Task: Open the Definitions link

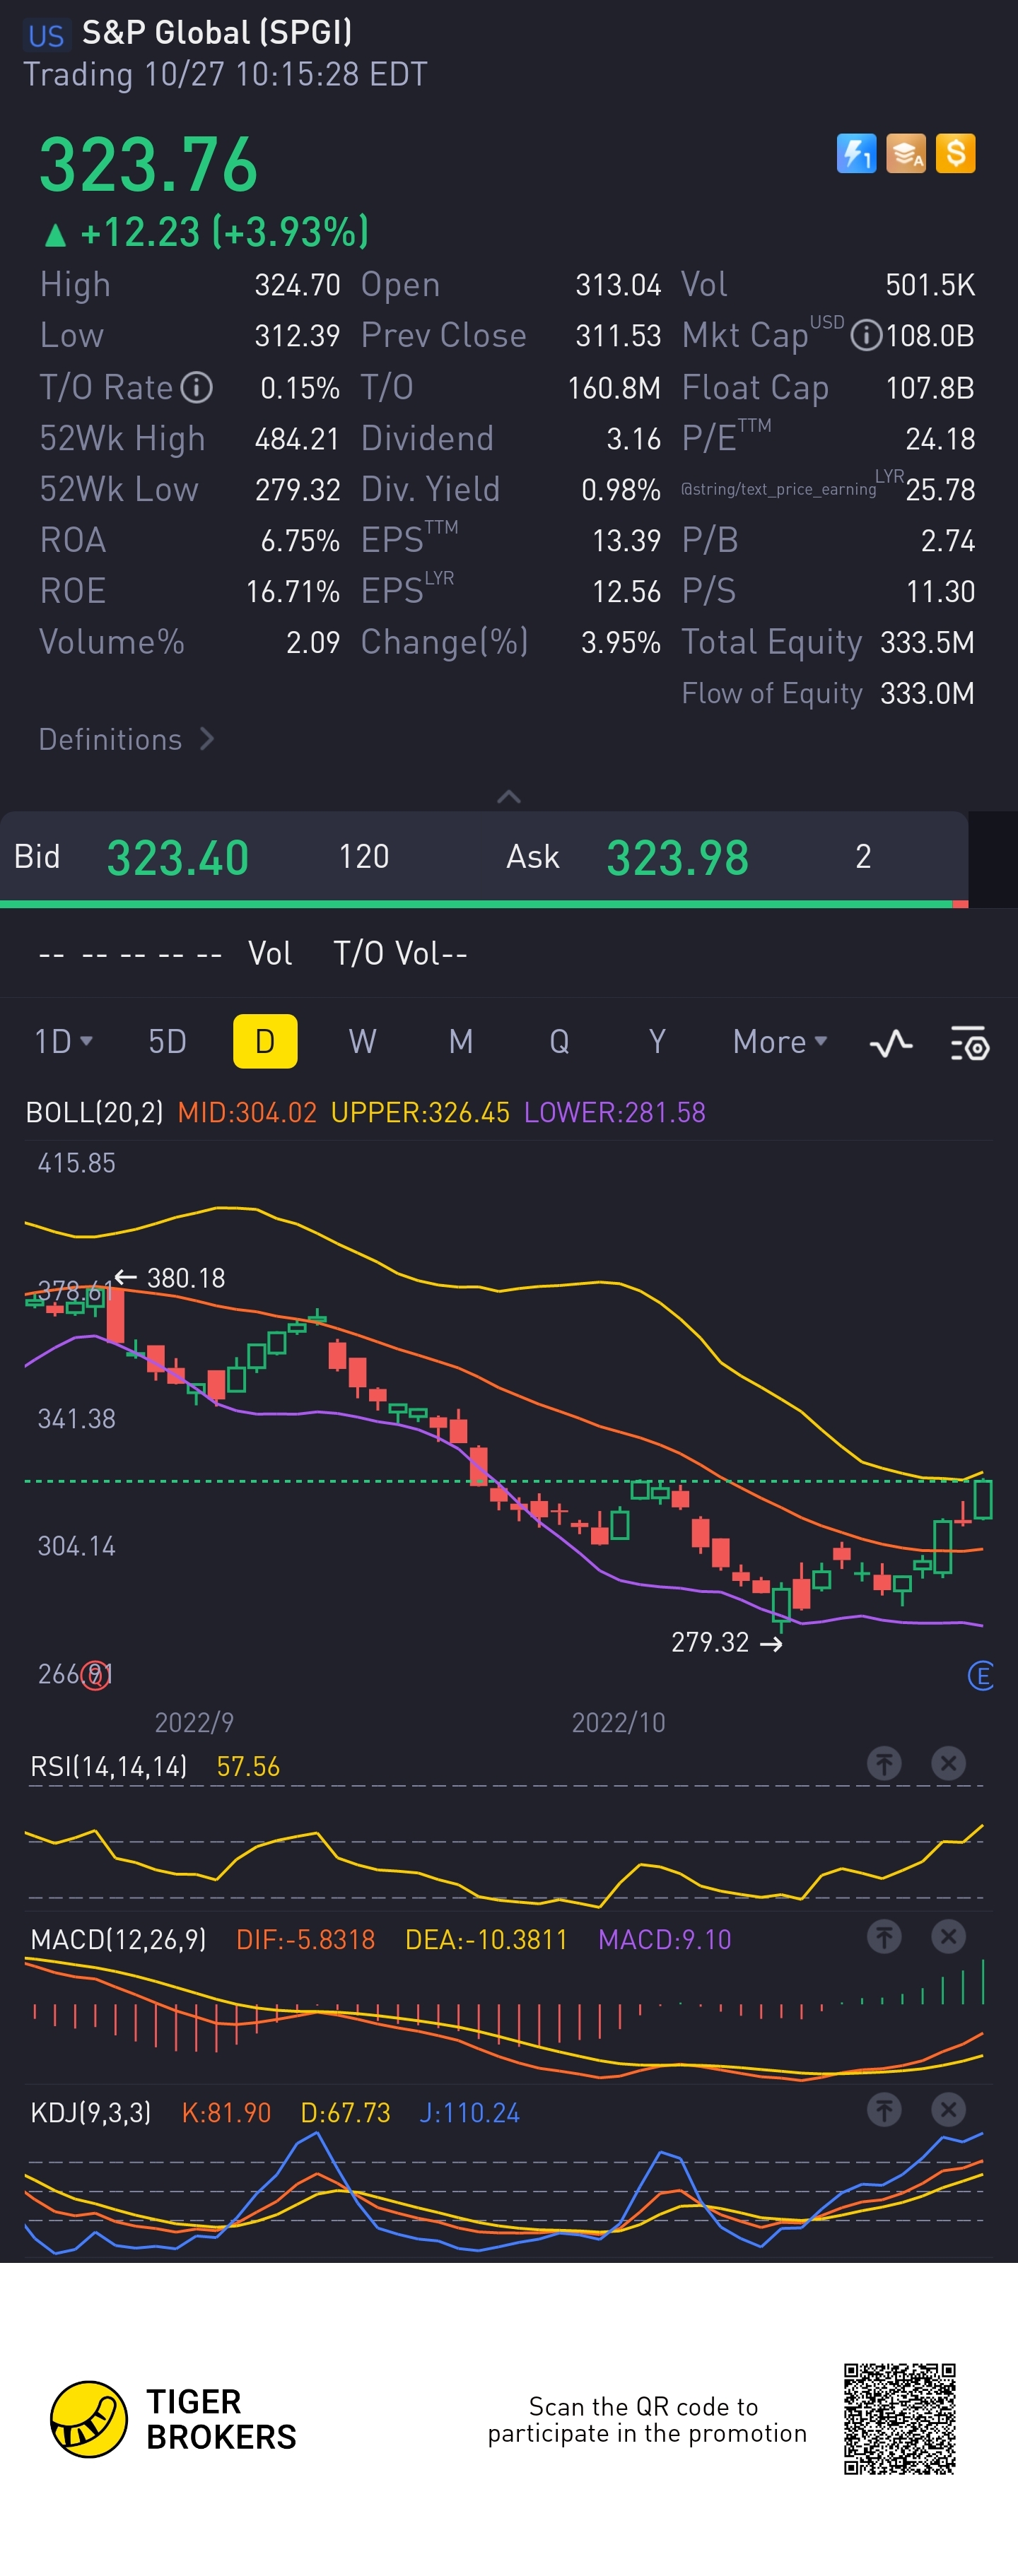Action: (126, 740)
